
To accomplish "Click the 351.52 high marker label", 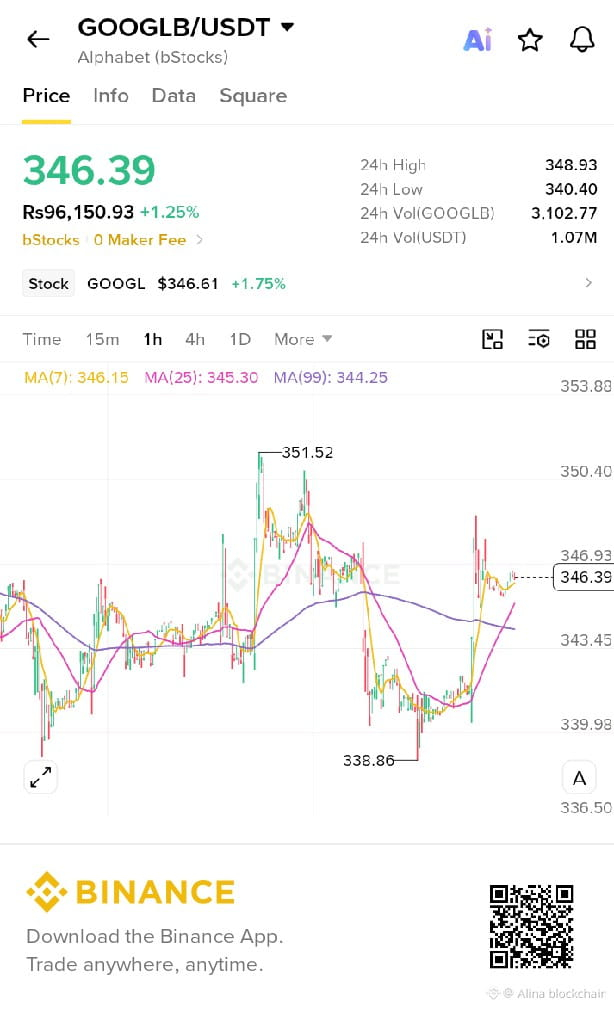I will pyautogui.click(x=308, y=453).
